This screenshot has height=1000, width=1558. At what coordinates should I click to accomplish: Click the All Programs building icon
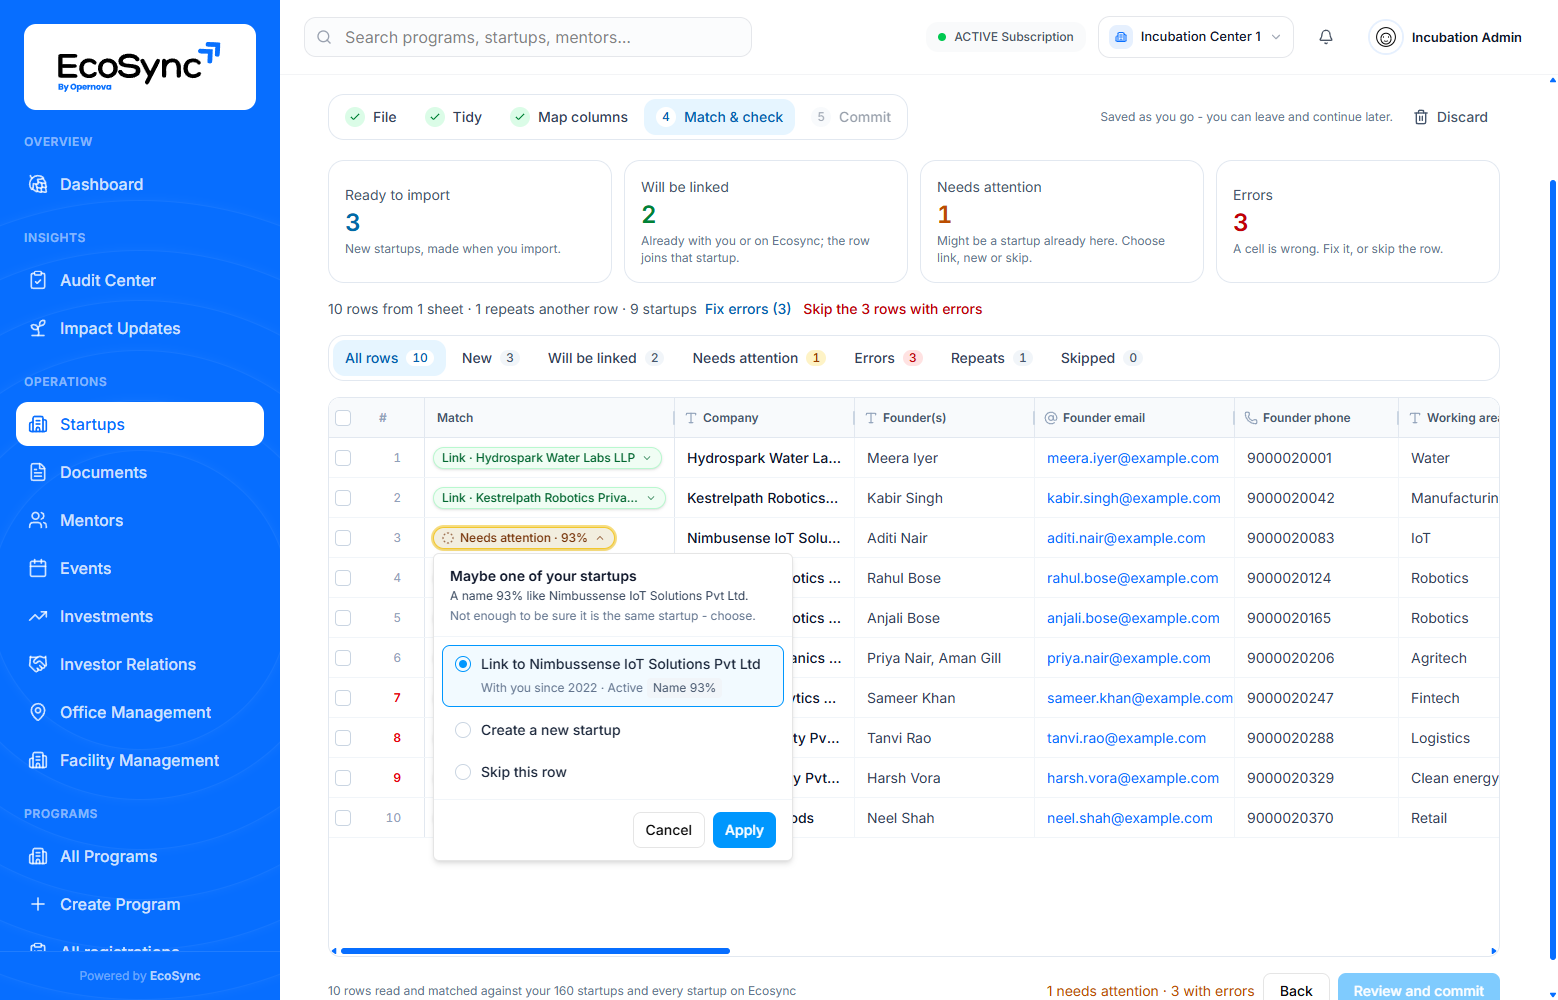click(x=38, y=856)
